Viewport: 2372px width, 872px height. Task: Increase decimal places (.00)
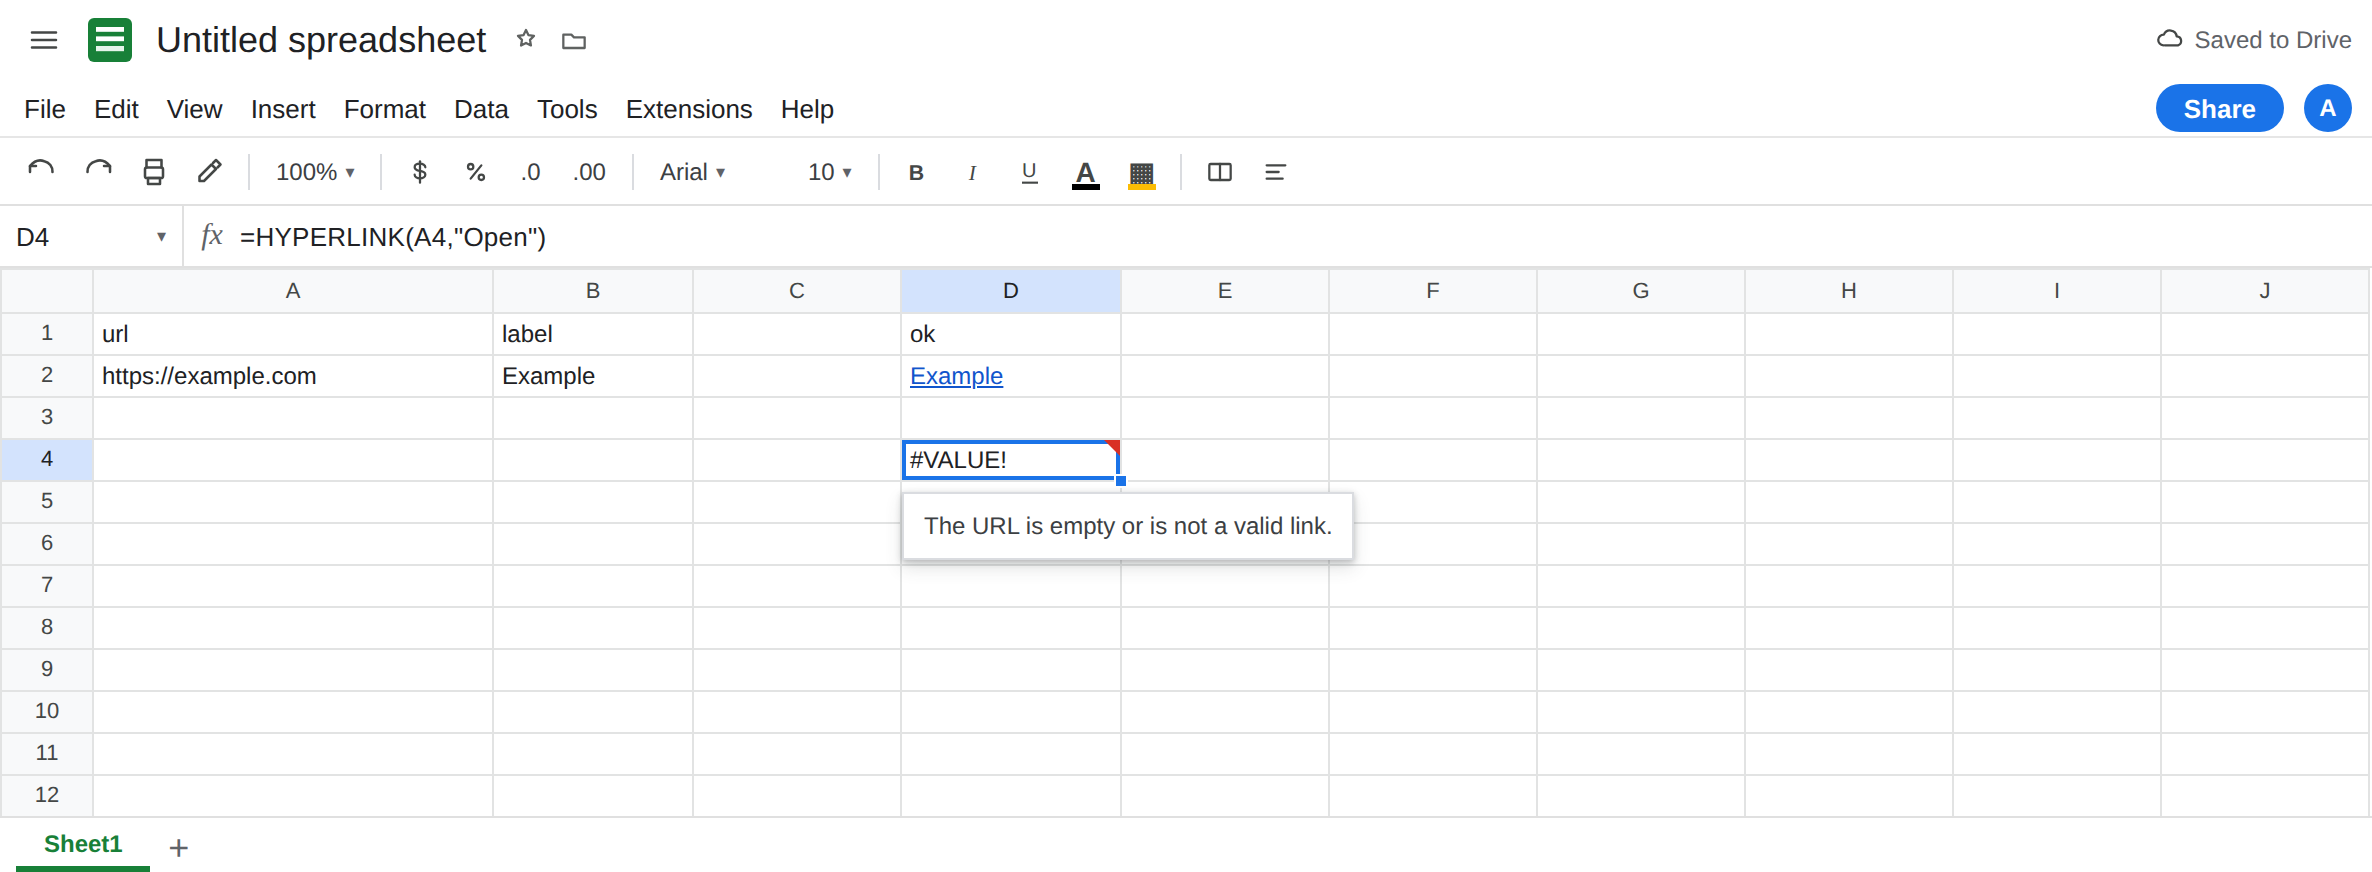589,172
